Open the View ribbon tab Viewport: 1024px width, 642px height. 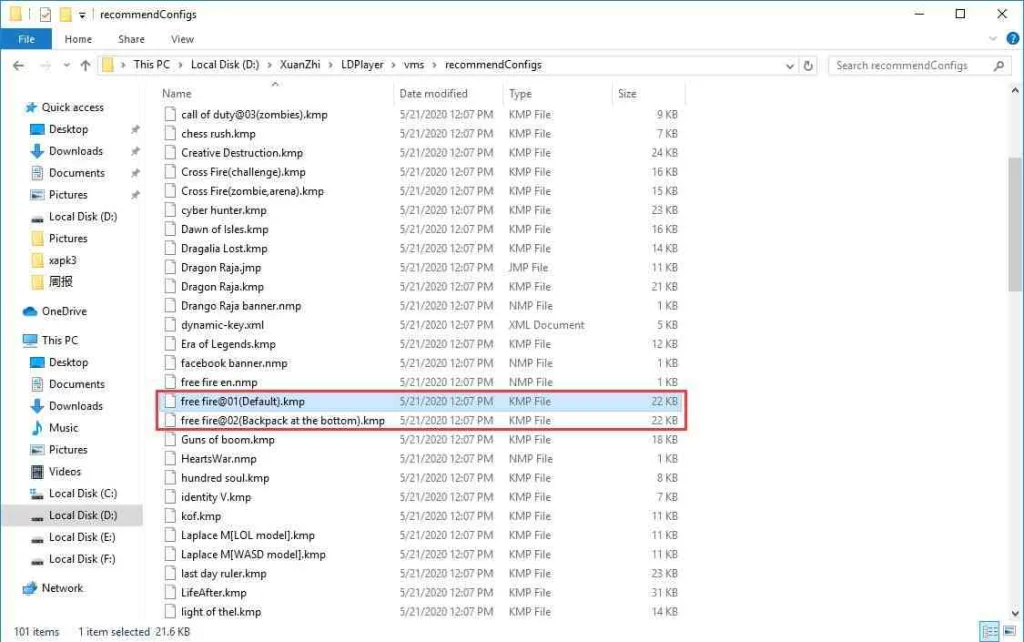182,39
